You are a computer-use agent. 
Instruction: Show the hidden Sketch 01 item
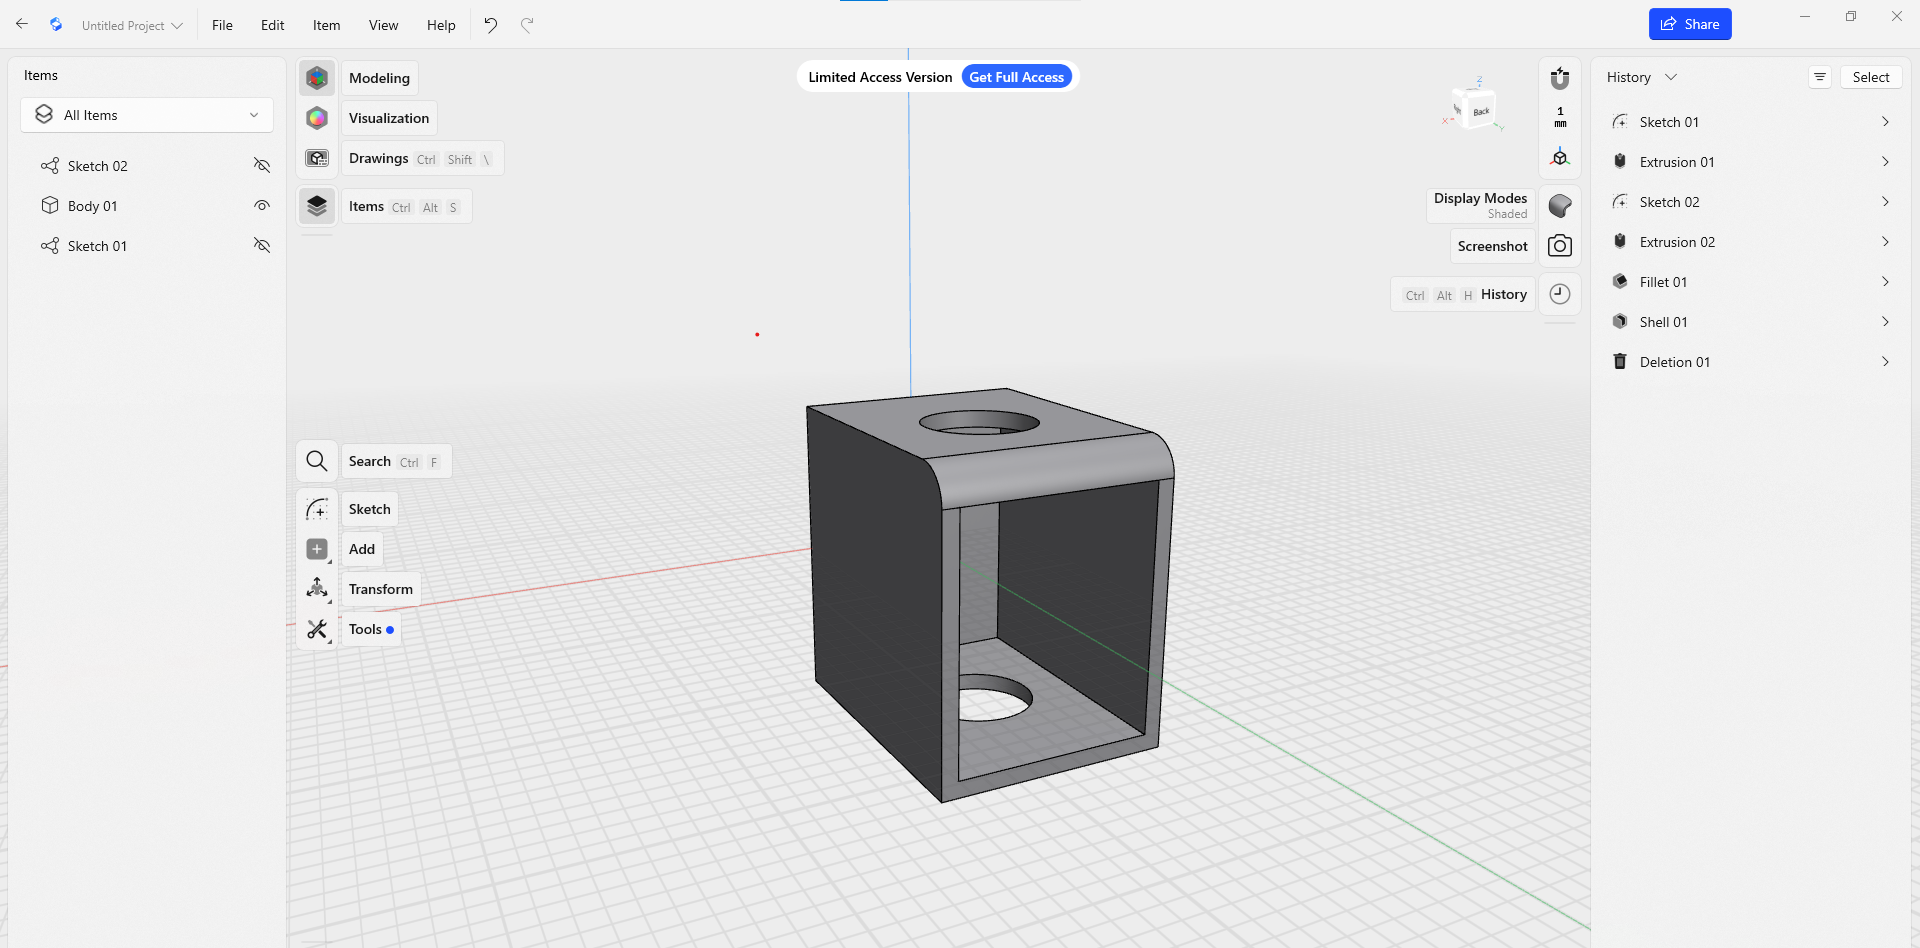[x=262, y=245]
